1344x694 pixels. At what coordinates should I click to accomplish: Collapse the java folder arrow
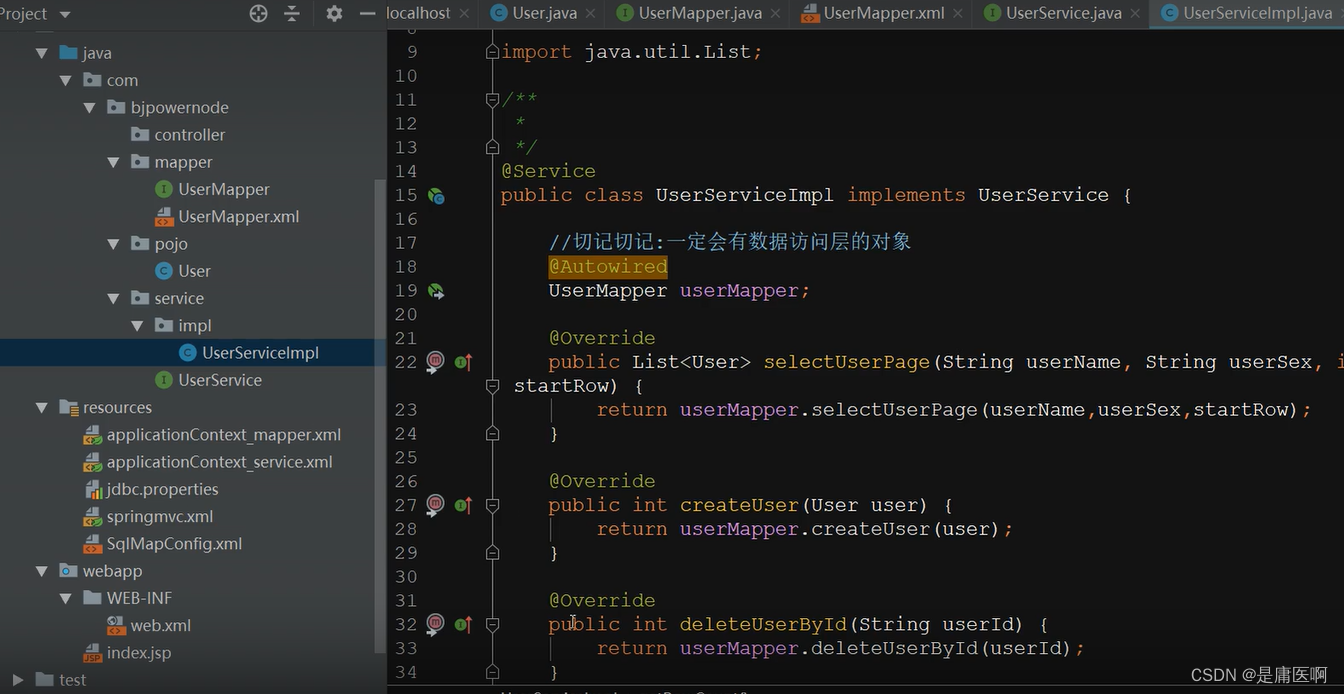42,53
